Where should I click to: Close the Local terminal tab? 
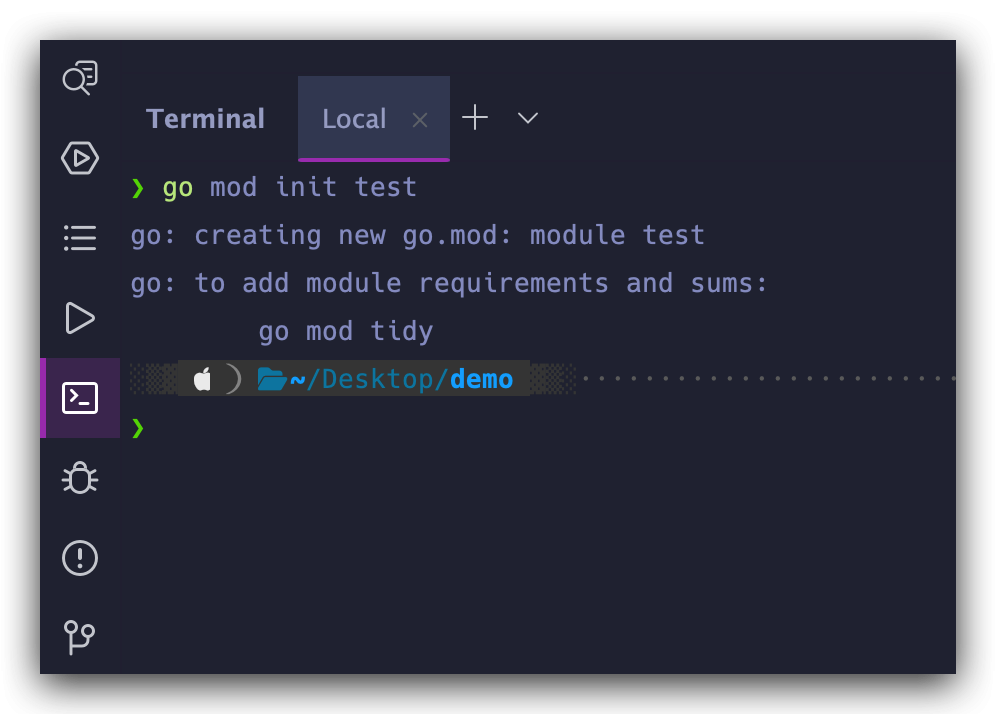coord(420,120)
